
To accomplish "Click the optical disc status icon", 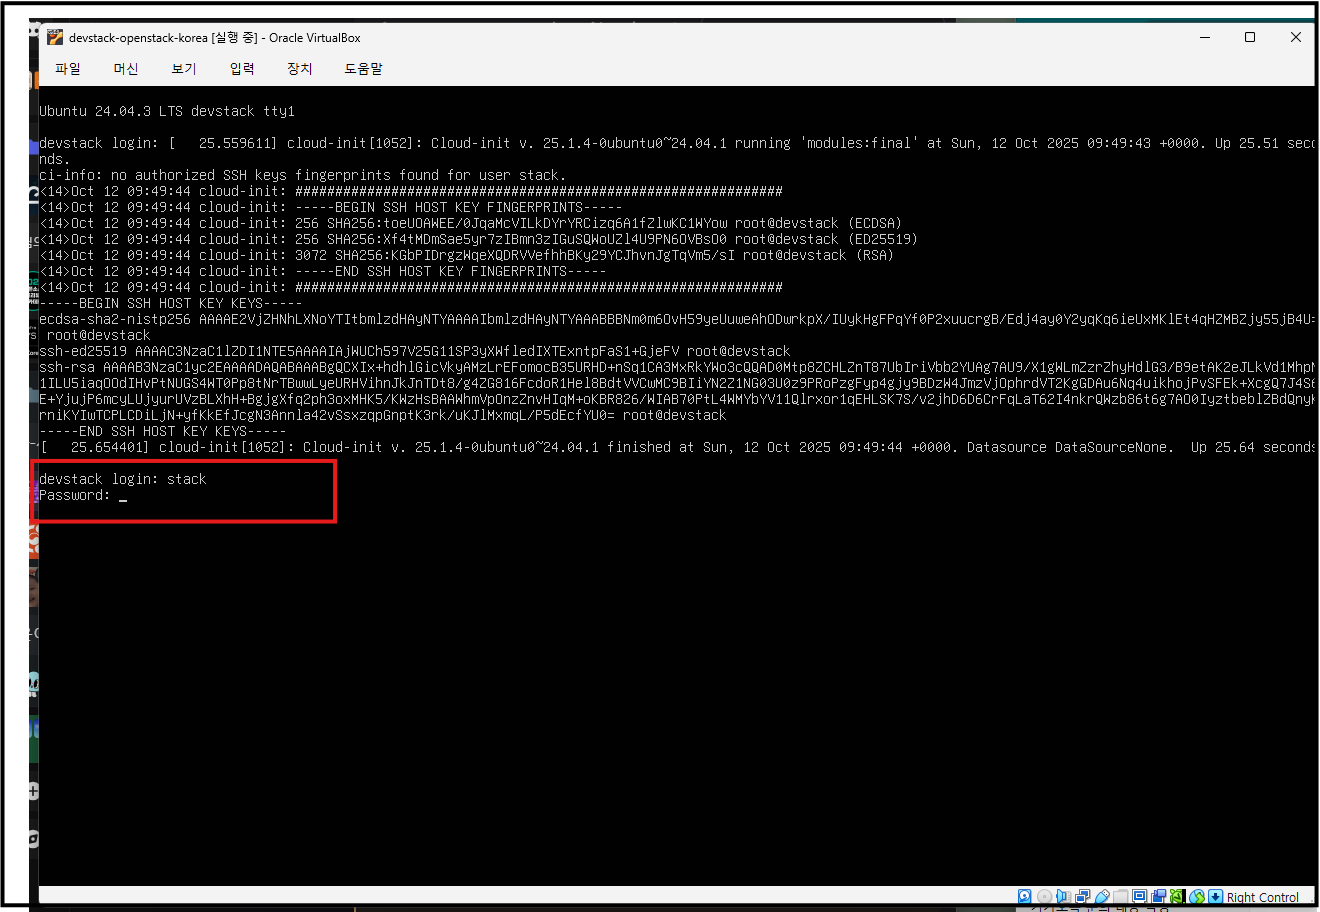I will [1044, 896].
